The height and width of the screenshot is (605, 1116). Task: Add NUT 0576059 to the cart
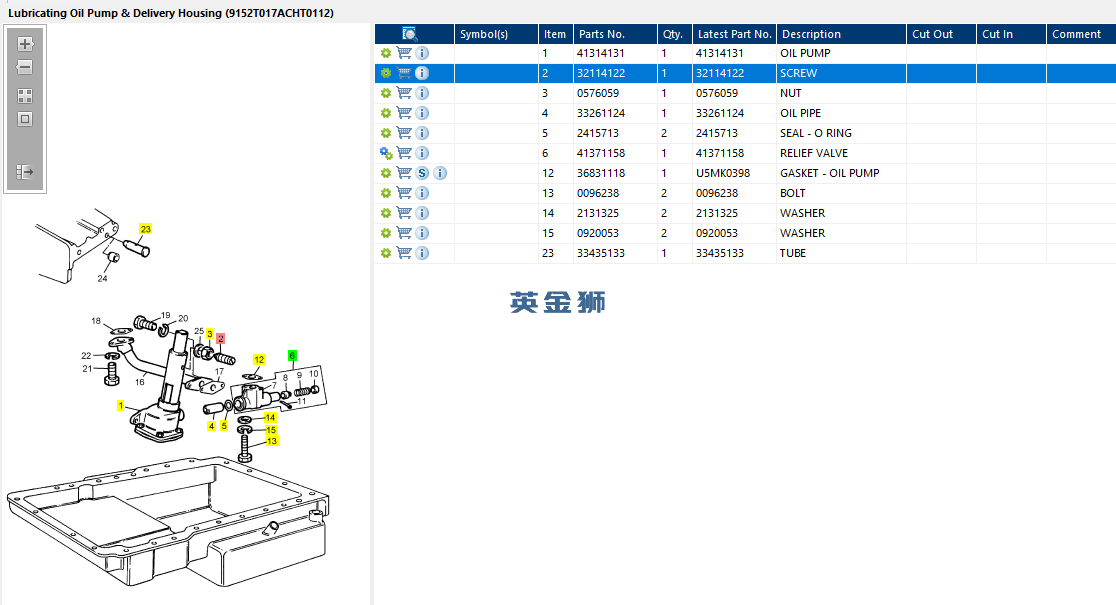pyautogui.click(x=404, y=93)
